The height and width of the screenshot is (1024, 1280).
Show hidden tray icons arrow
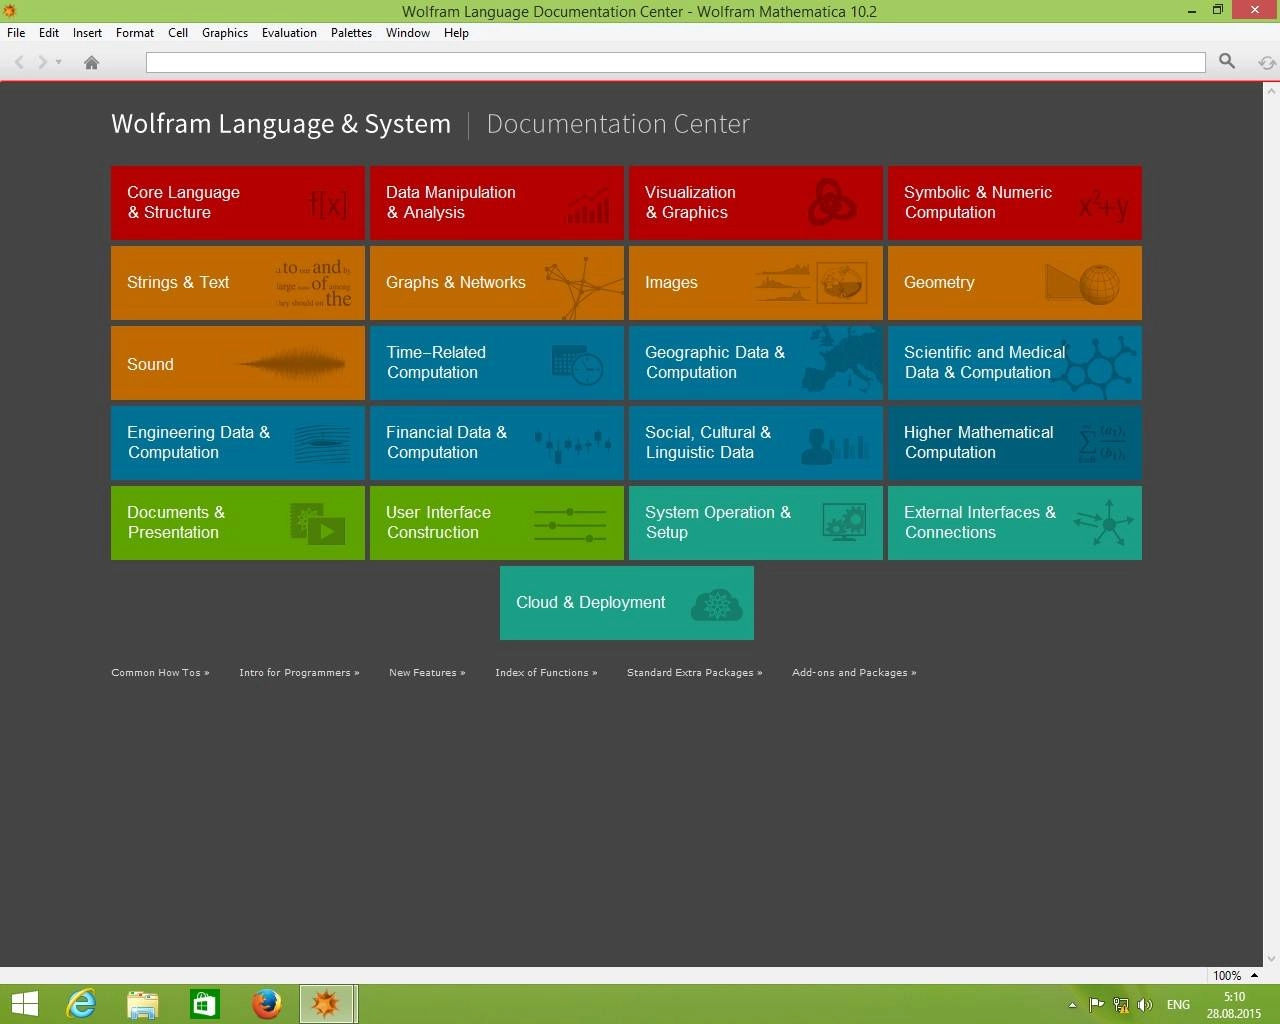coord(1072,1005)
